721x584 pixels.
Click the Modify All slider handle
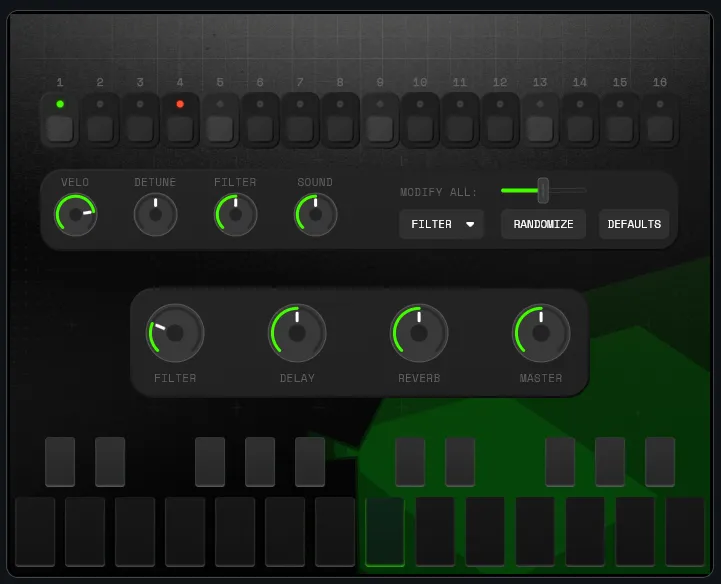pyautogui.click(x=543, y=190)
